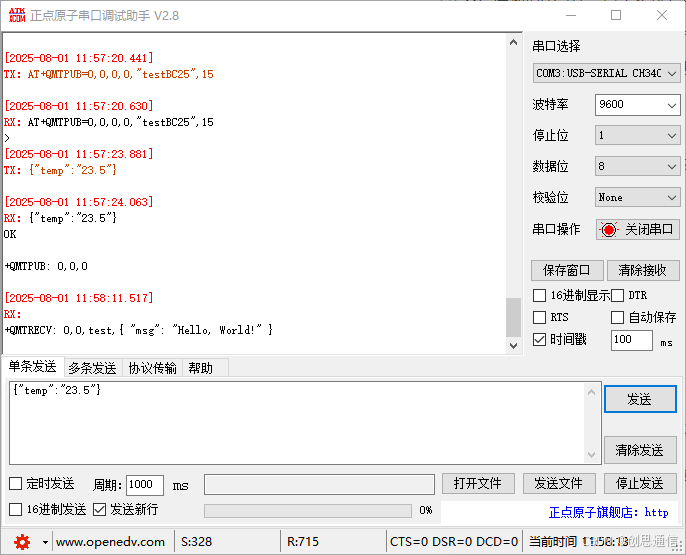Toggle the 16进制发送 checkbox

click(x=15, y=509)
